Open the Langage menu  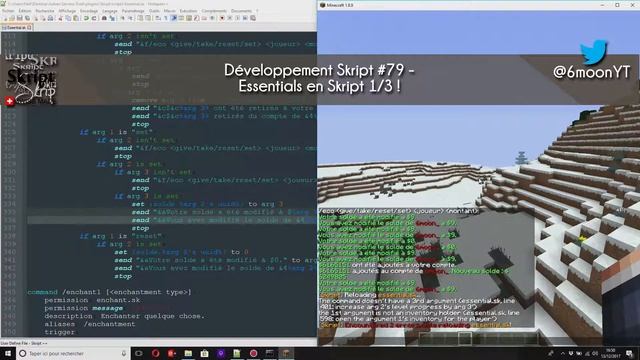coord(110,11)
